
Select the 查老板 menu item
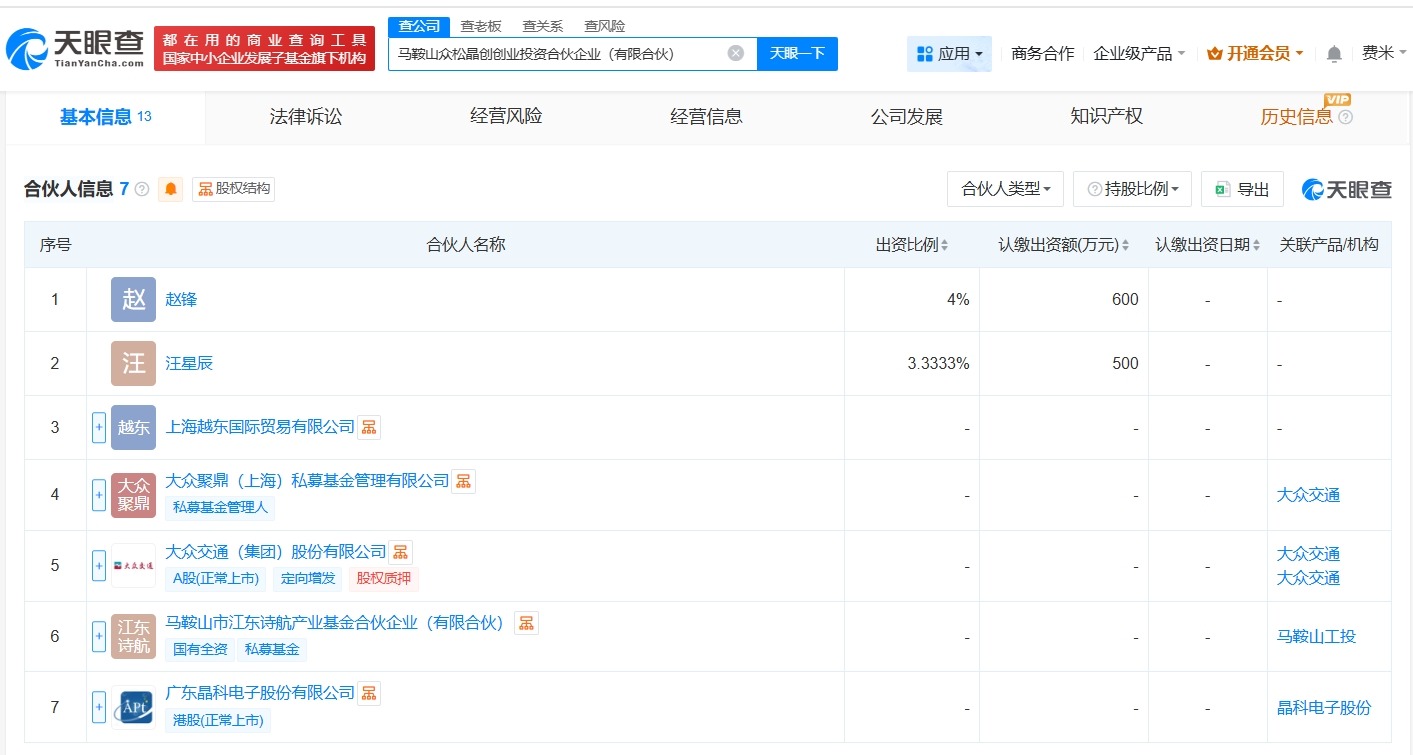pyautogui.click(x=482, y=26)
